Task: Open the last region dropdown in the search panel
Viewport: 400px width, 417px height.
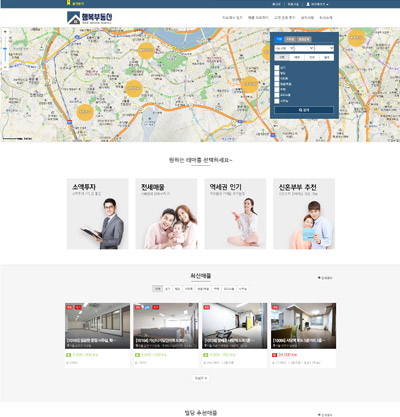Action: 324,48
